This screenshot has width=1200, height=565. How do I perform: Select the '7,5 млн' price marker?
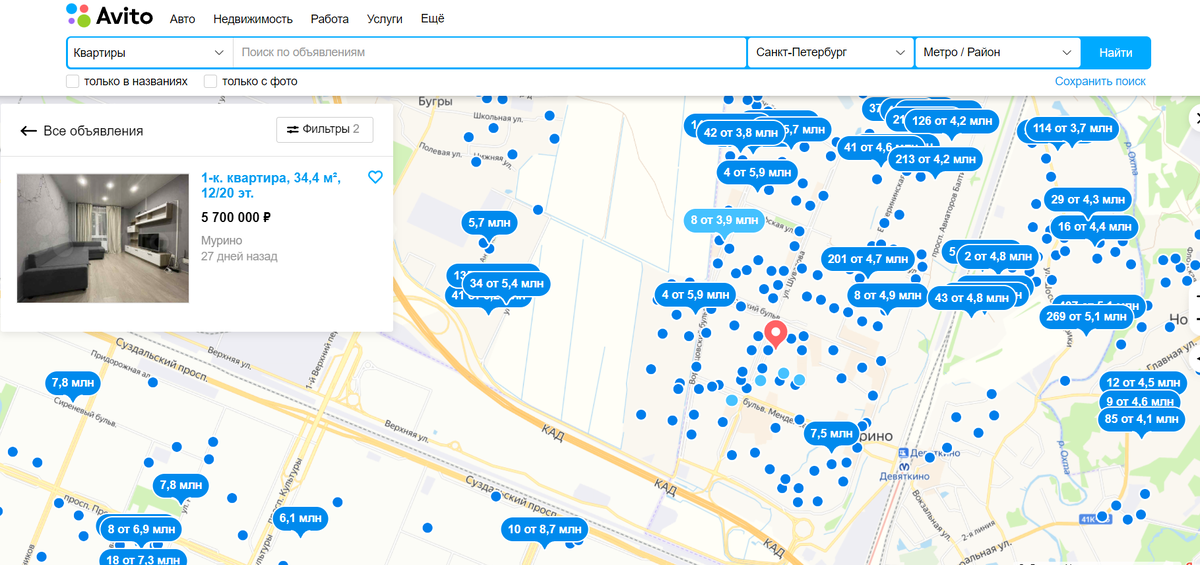pos(831,434)
